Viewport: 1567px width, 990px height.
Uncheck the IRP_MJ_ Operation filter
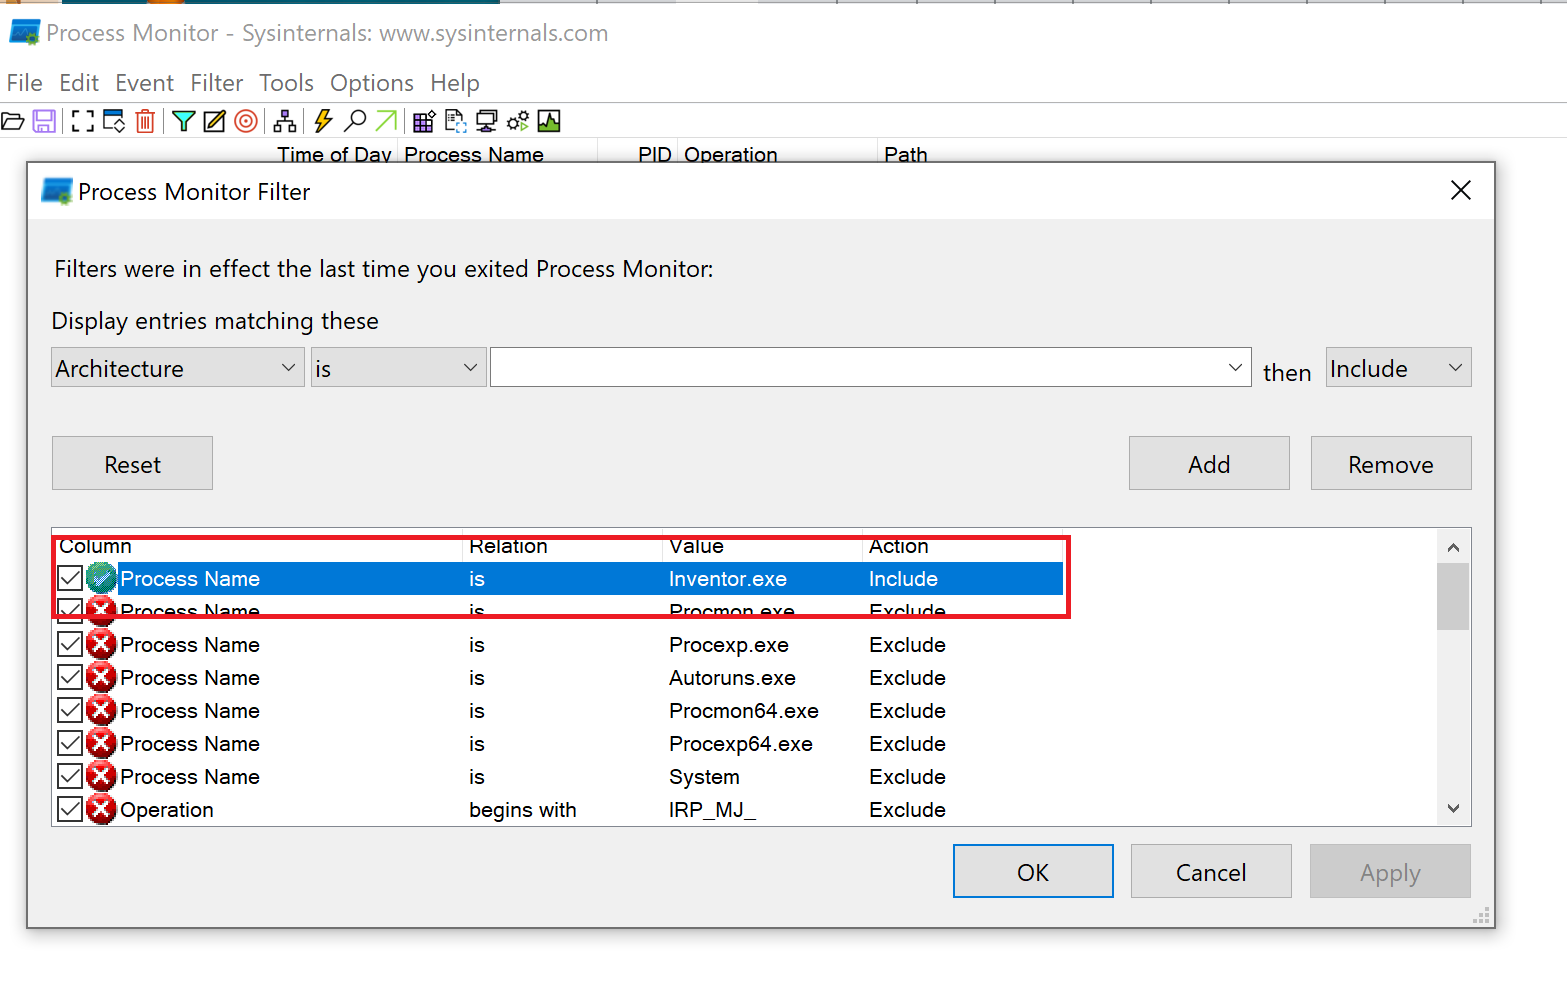pos(68,809)
